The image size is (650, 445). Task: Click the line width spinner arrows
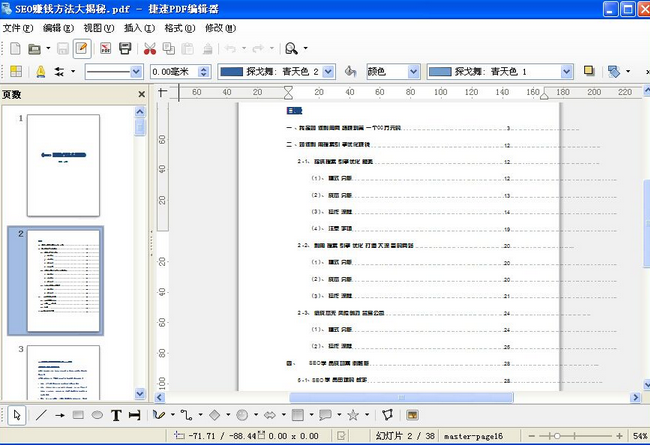pyautogui.click(x=203, y=72)
